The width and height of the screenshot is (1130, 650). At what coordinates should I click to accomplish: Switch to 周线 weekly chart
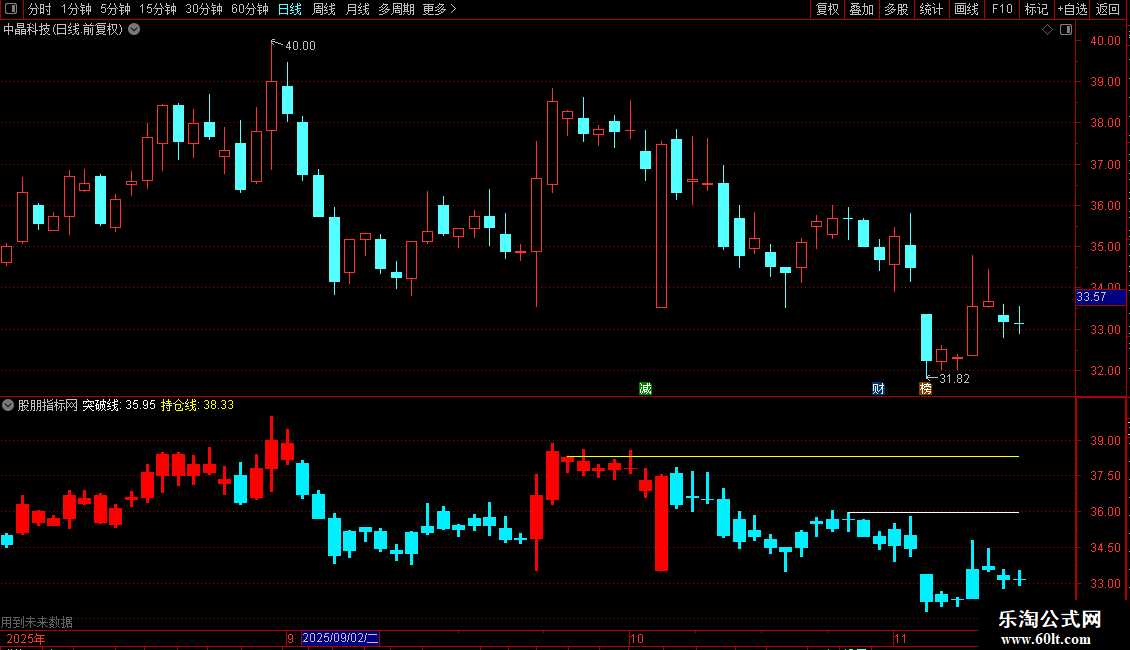(324, 9)
